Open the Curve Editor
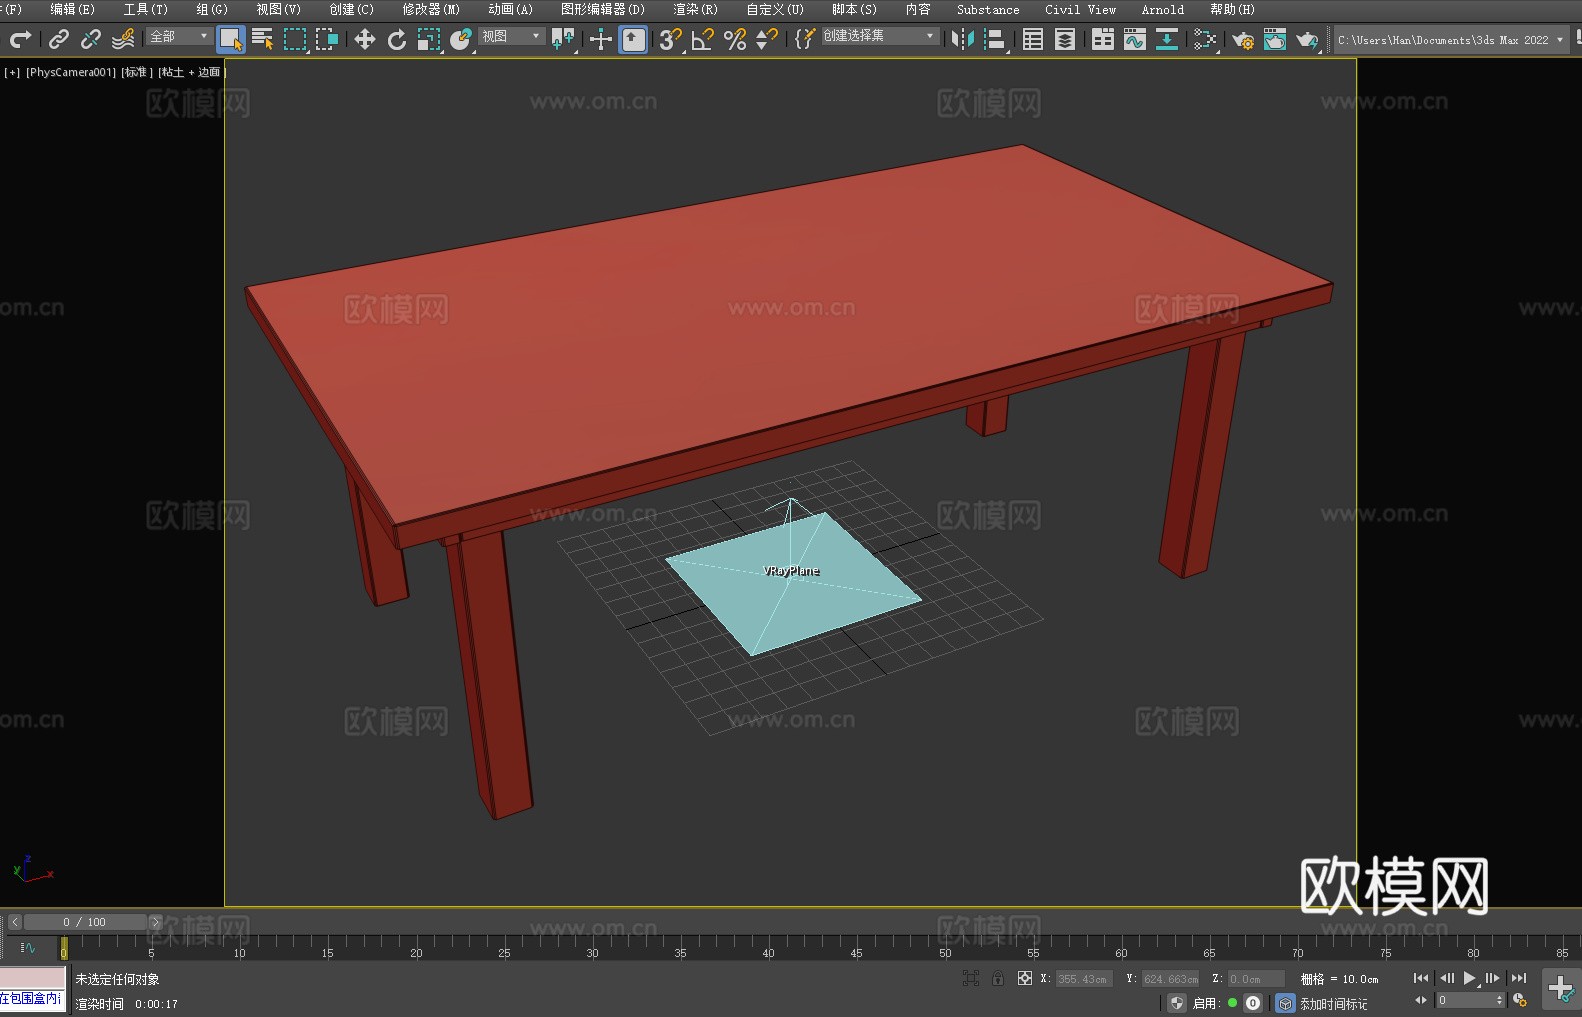 coord(1135,39)
